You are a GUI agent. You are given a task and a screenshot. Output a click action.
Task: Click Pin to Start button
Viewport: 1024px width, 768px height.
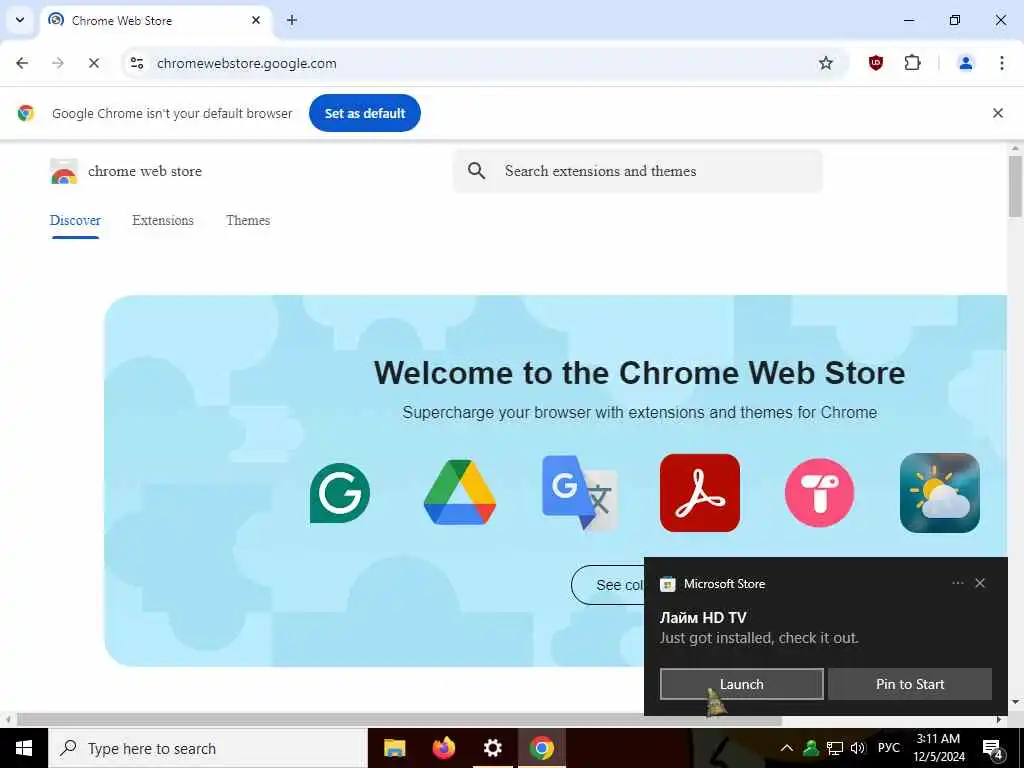click(910, 684)
